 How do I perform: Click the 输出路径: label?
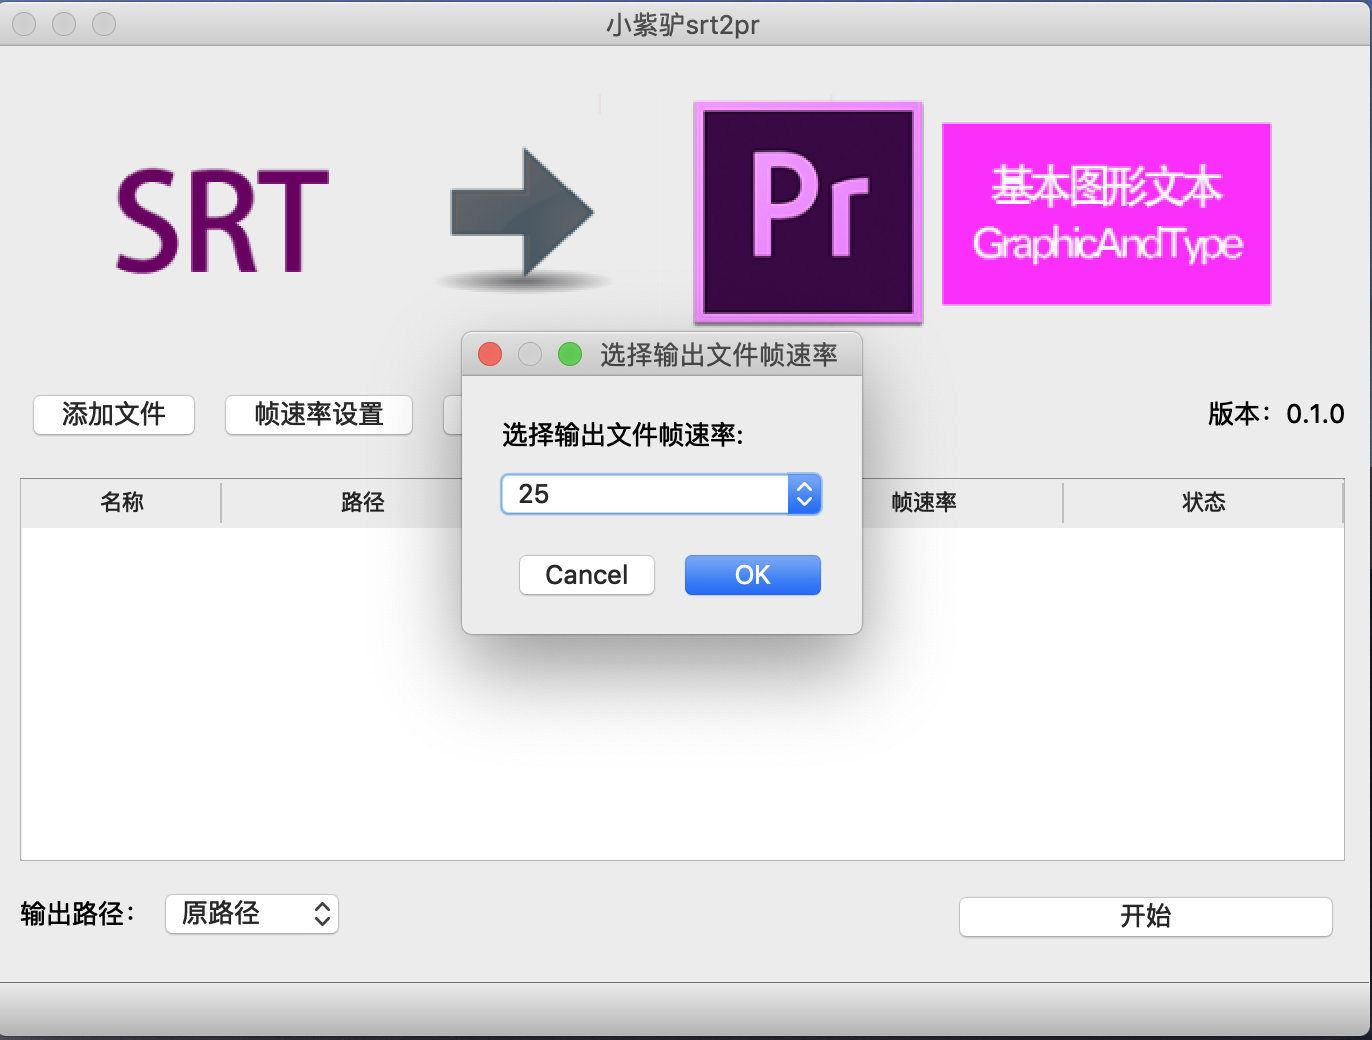77,914
